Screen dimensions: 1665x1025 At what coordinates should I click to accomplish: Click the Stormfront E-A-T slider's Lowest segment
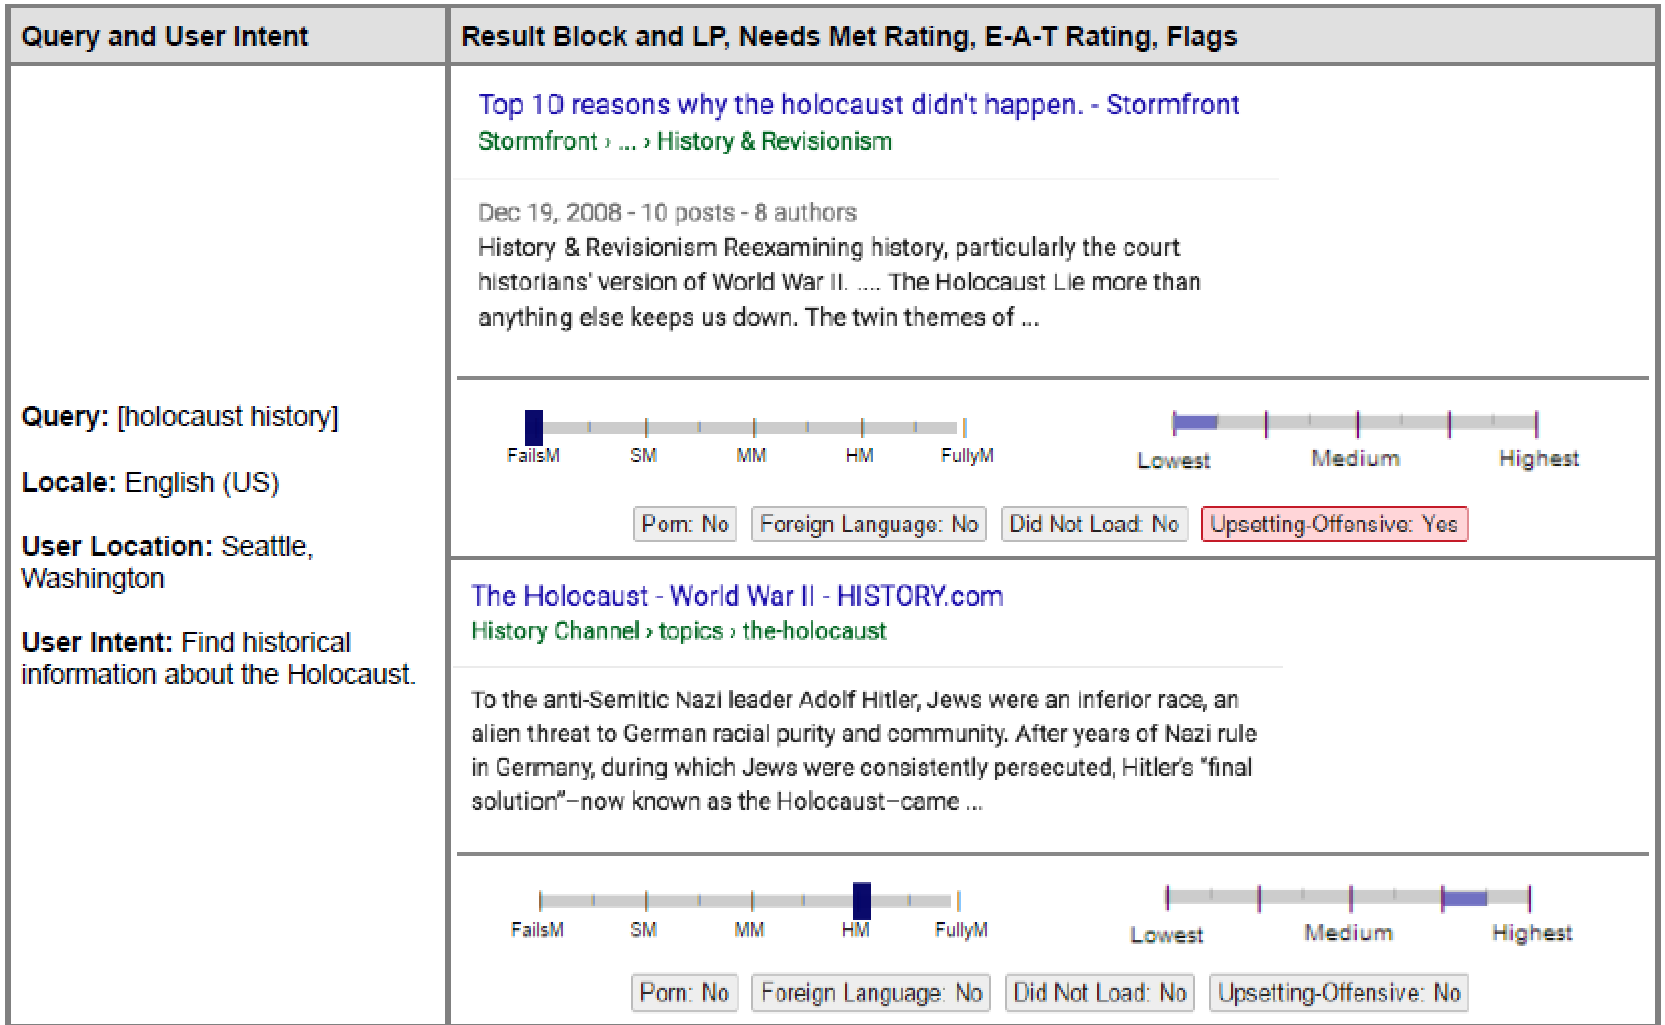[x=1196, y=422]
